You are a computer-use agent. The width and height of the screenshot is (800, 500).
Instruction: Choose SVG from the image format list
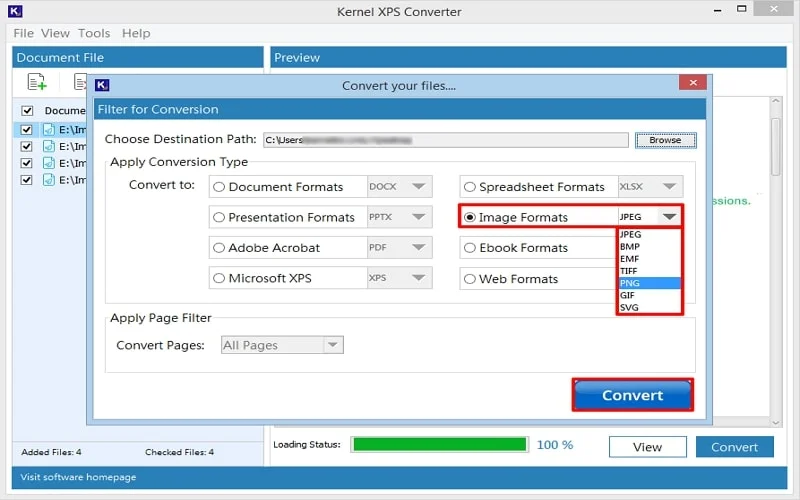[x=649, y=308]
